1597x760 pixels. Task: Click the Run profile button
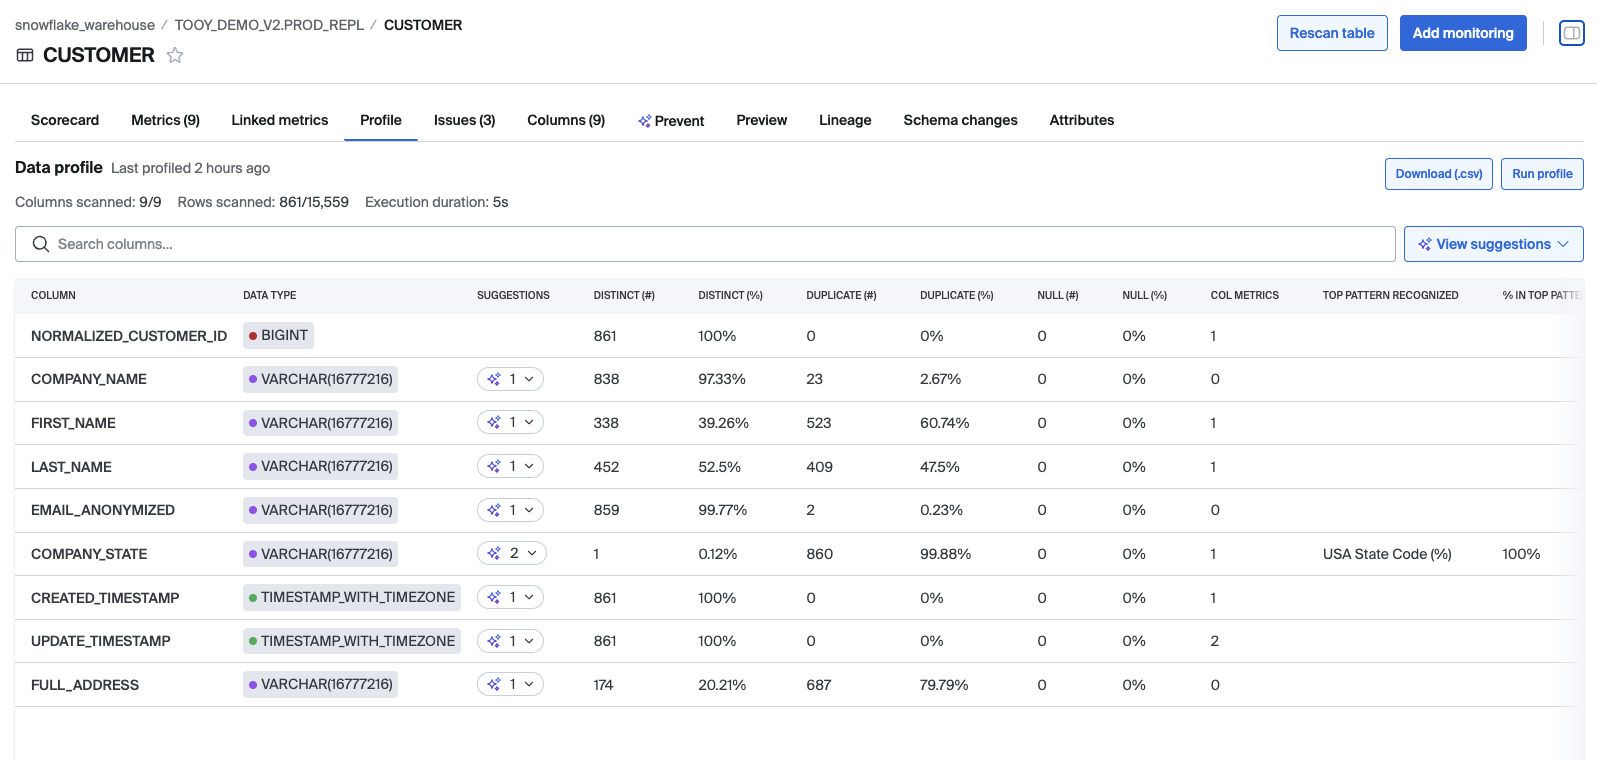point(1542,174)
